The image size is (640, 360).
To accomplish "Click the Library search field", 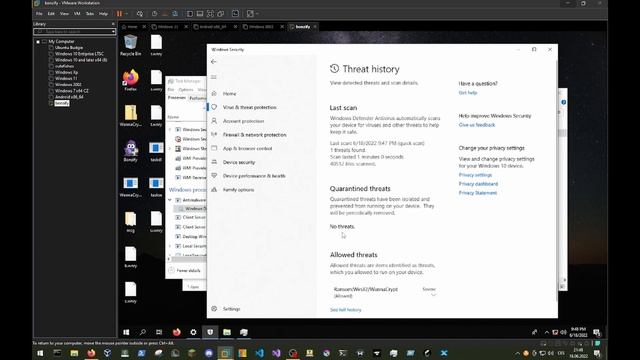I will point(74,31).
